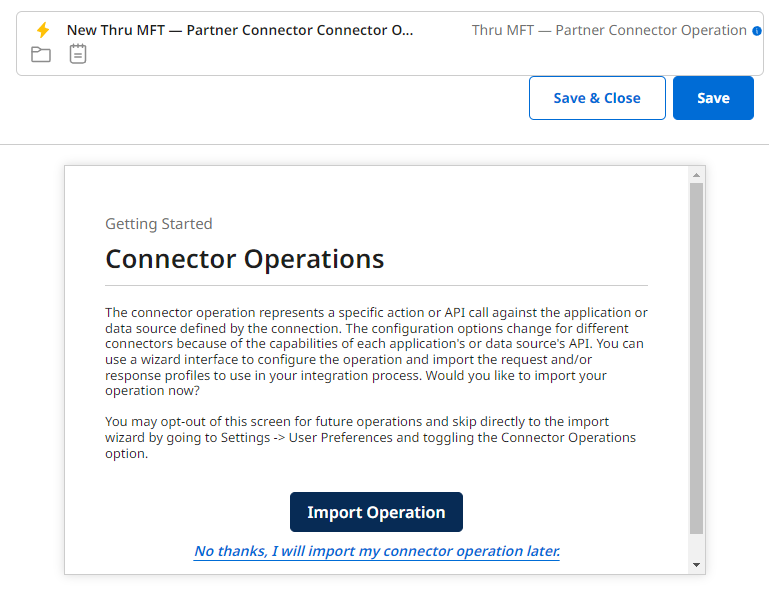Click the 'Getting Started' label
This screenshot has height=589, width=769.
click(x=159, y=224)
